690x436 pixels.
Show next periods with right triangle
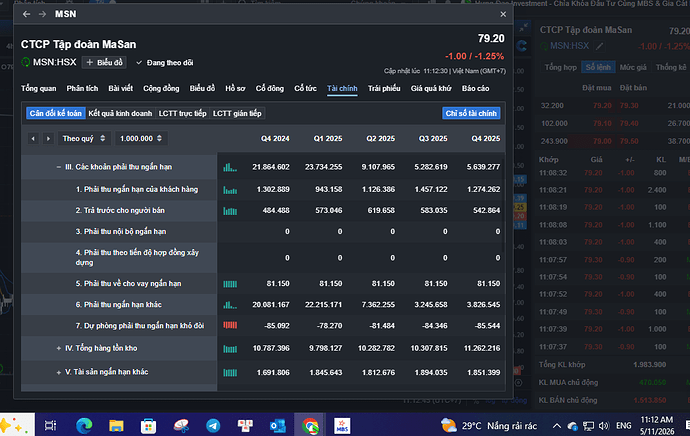pos(48,139)
